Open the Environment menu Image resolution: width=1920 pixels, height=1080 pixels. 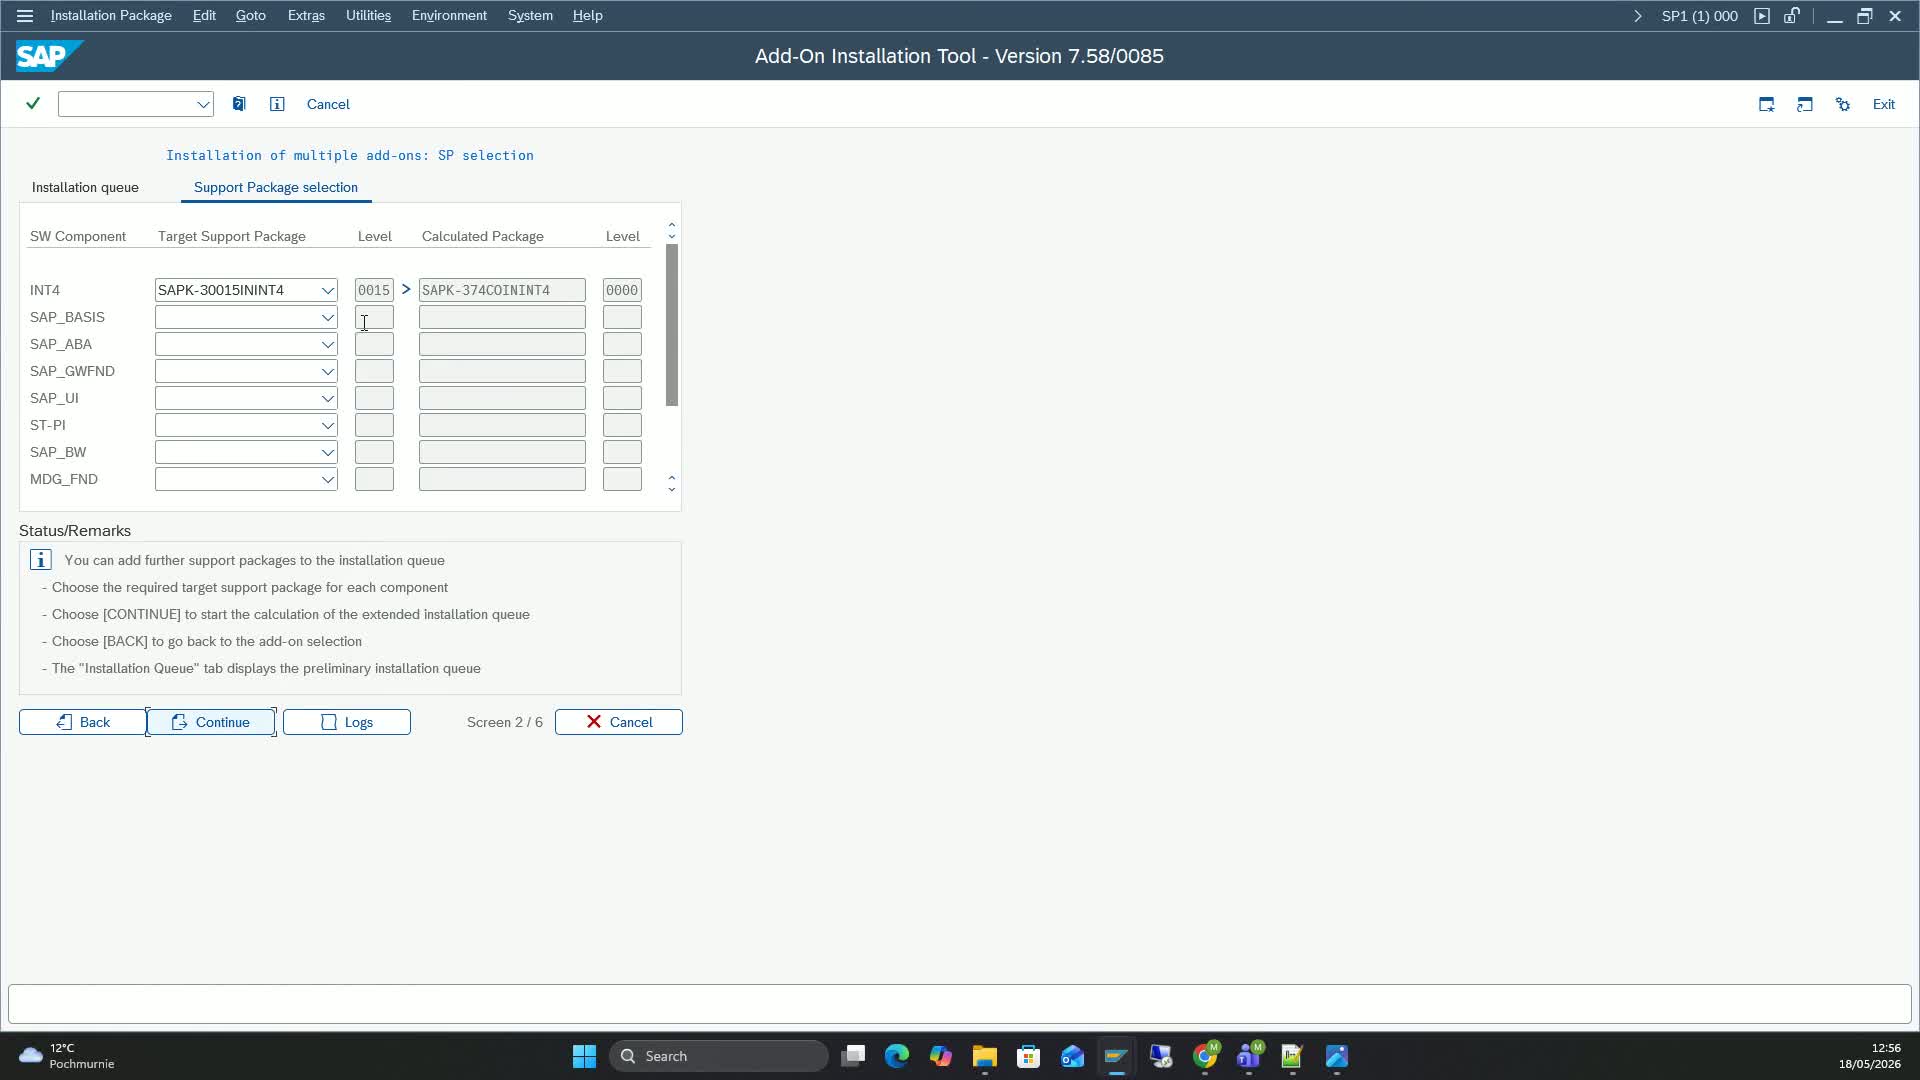tap(449, 16)
